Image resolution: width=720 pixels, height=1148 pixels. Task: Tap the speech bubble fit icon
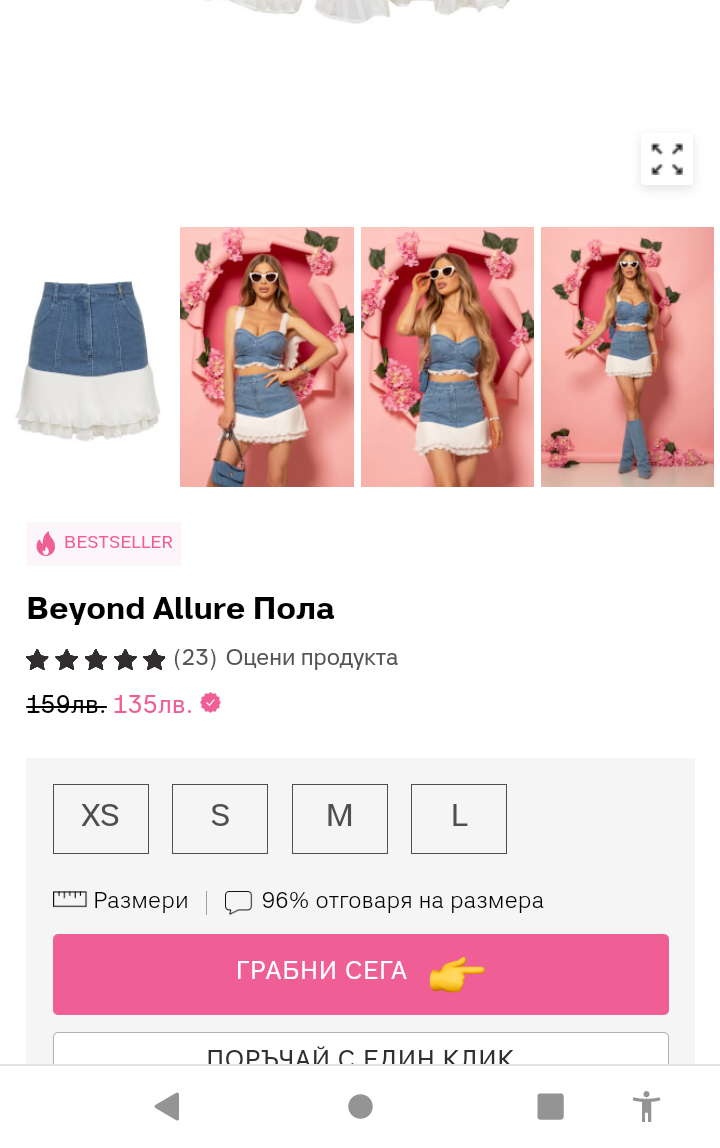(x=238, y=902)
